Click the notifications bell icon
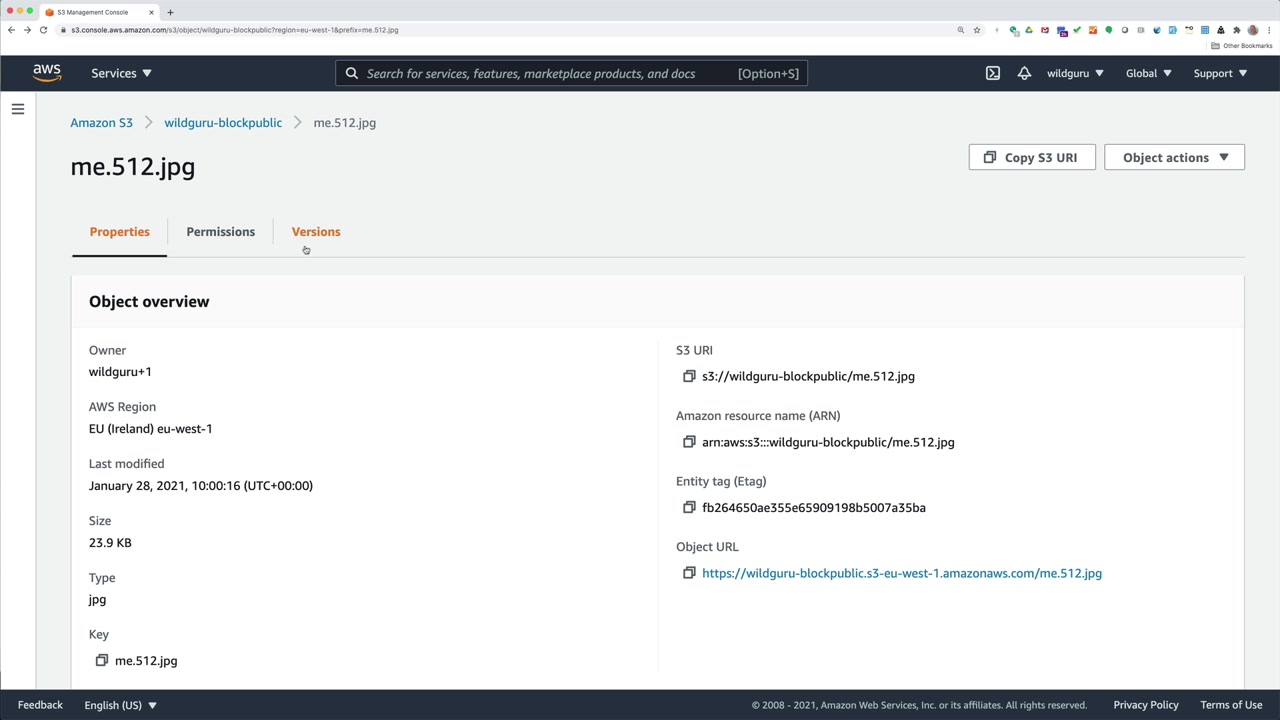1280x720 pixels. (x=1024, y=73)
